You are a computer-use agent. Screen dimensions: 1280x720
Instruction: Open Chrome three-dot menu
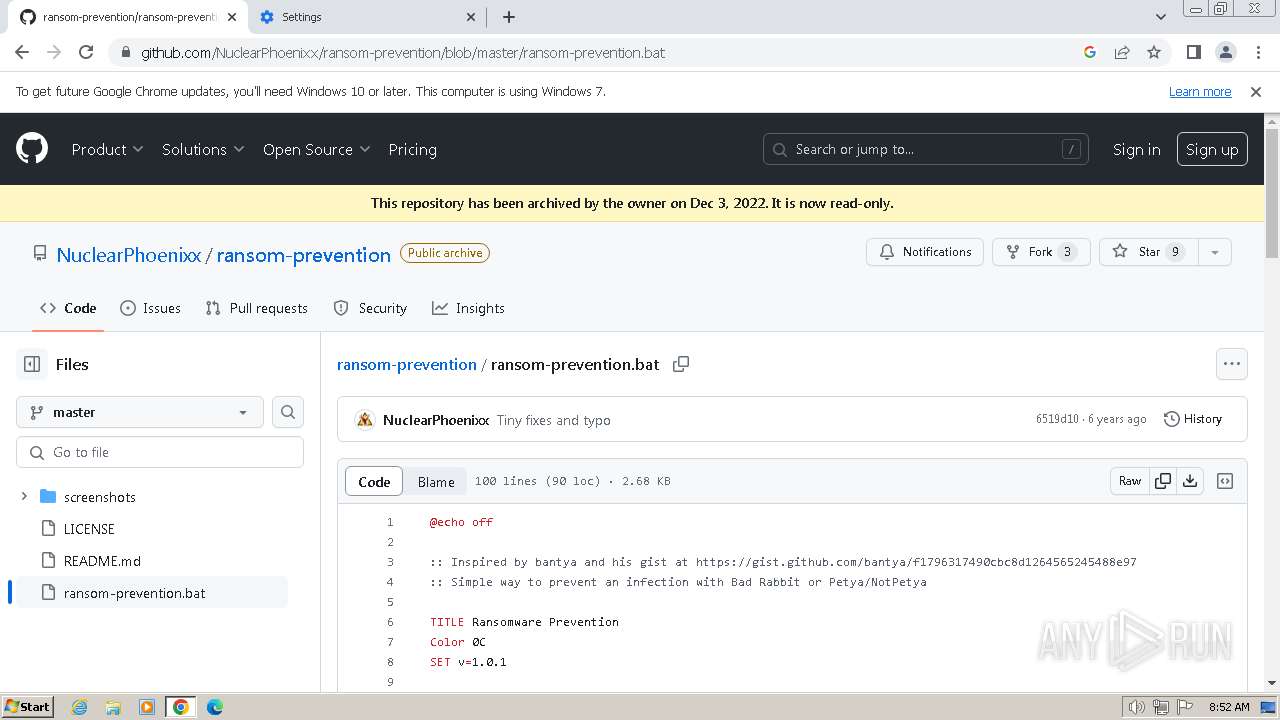coord(1257,52)
